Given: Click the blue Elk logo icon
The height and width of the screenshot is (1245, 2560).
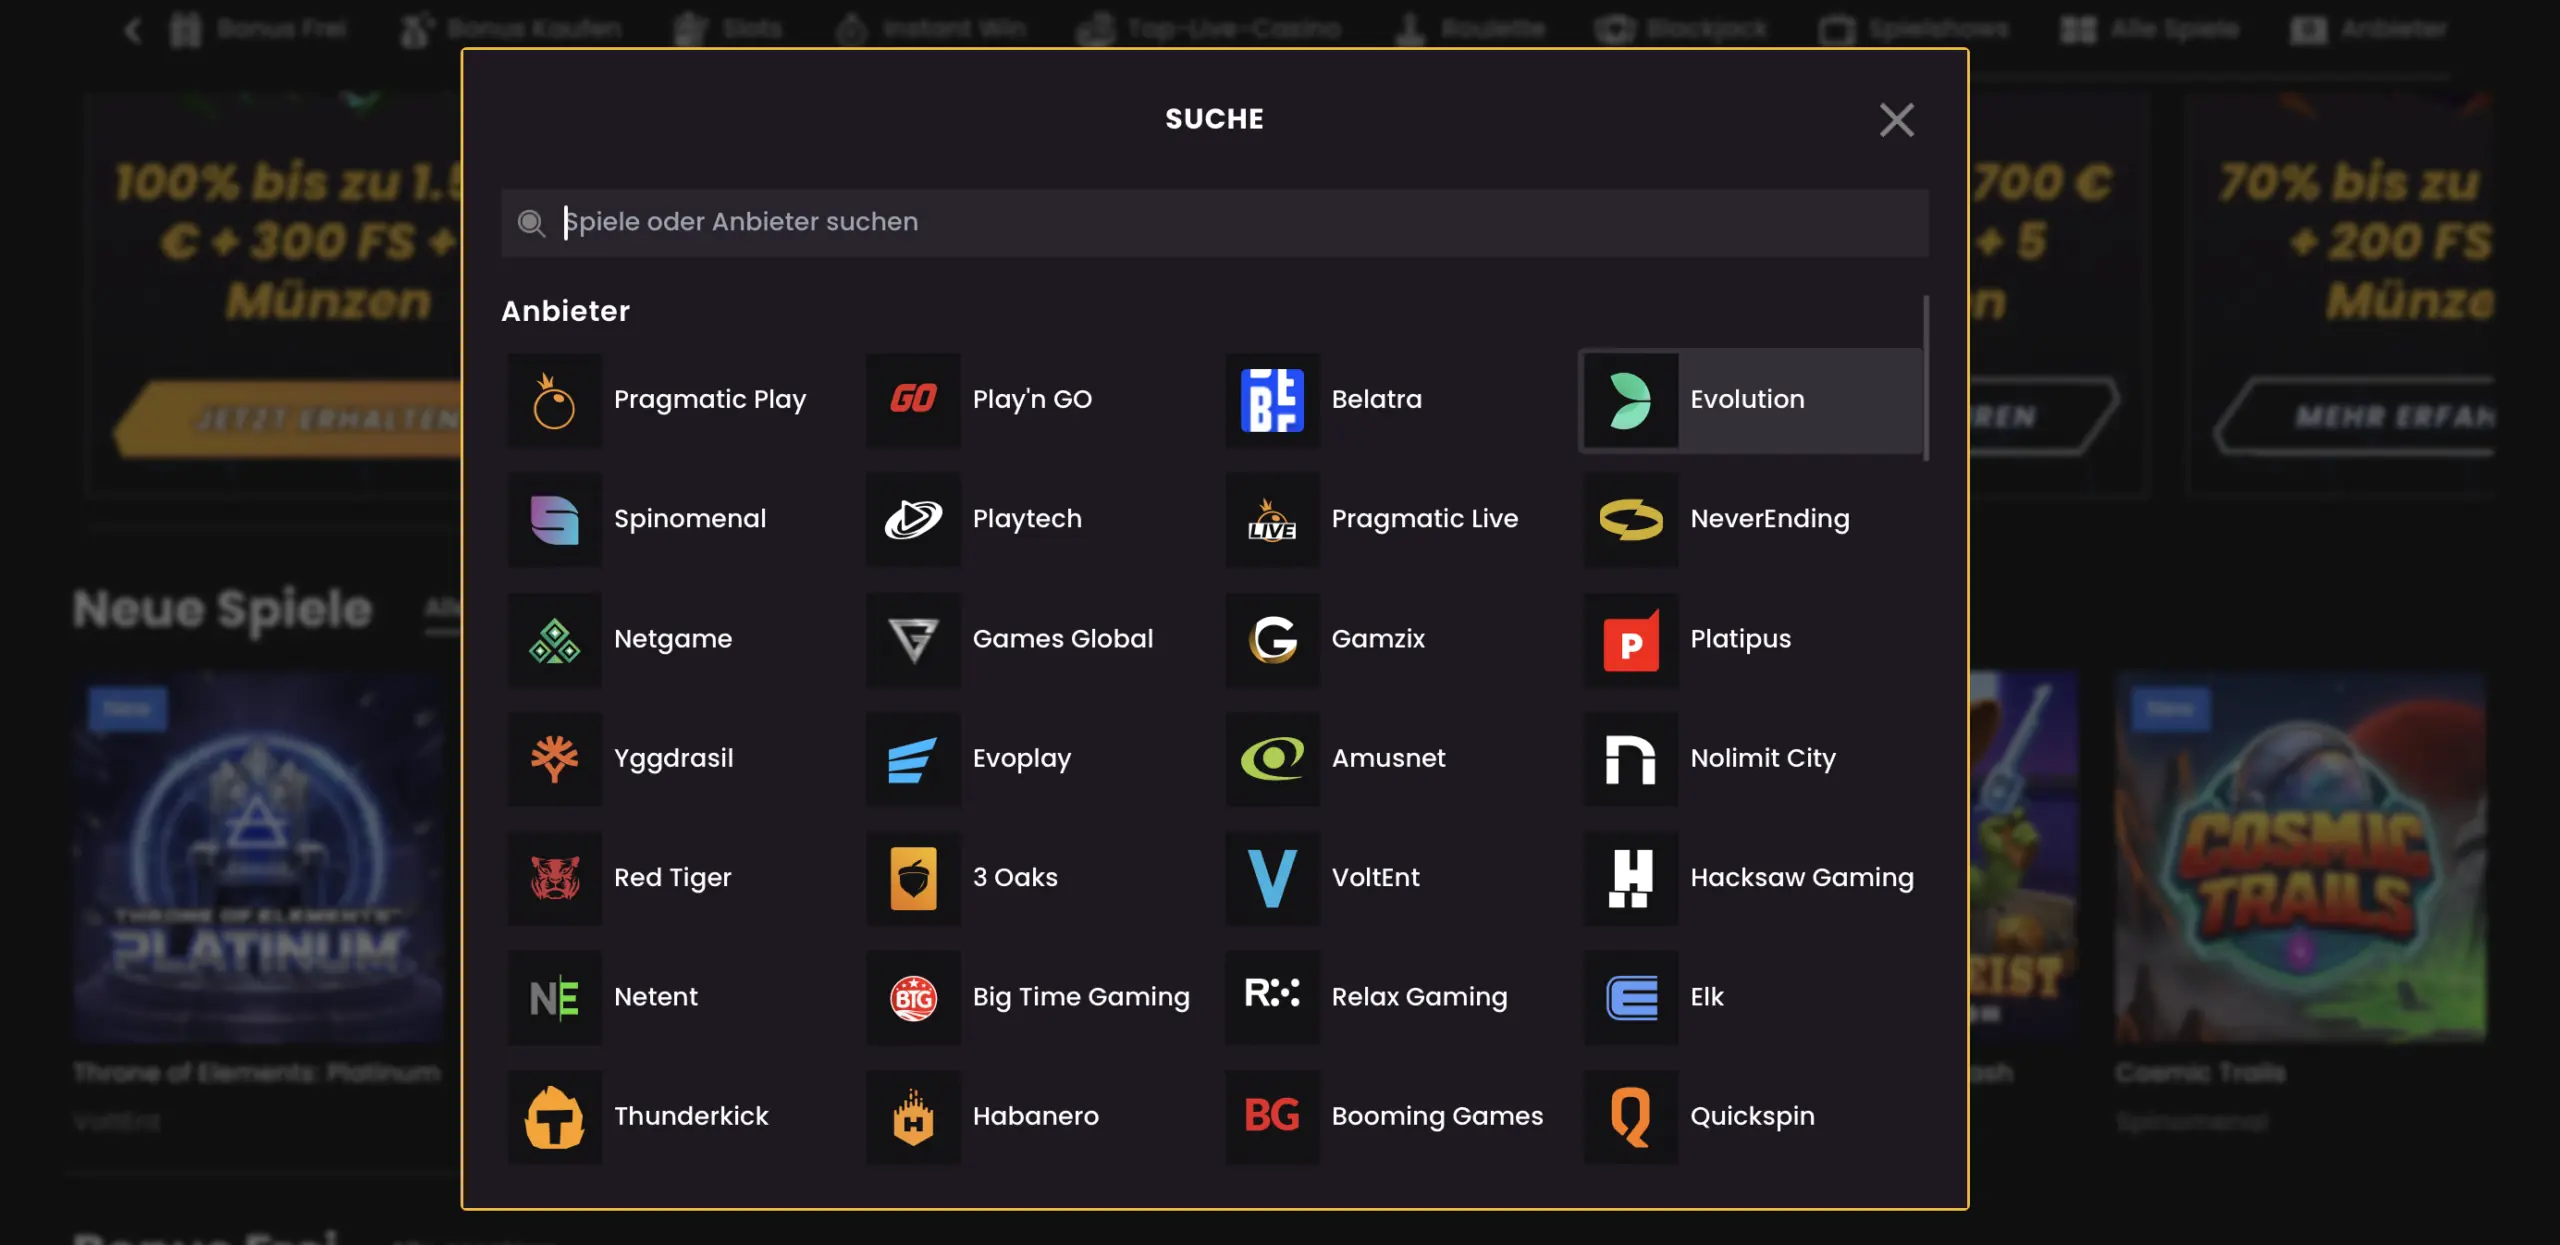Looking at the screenshot, I should [x=1631, y=997].
